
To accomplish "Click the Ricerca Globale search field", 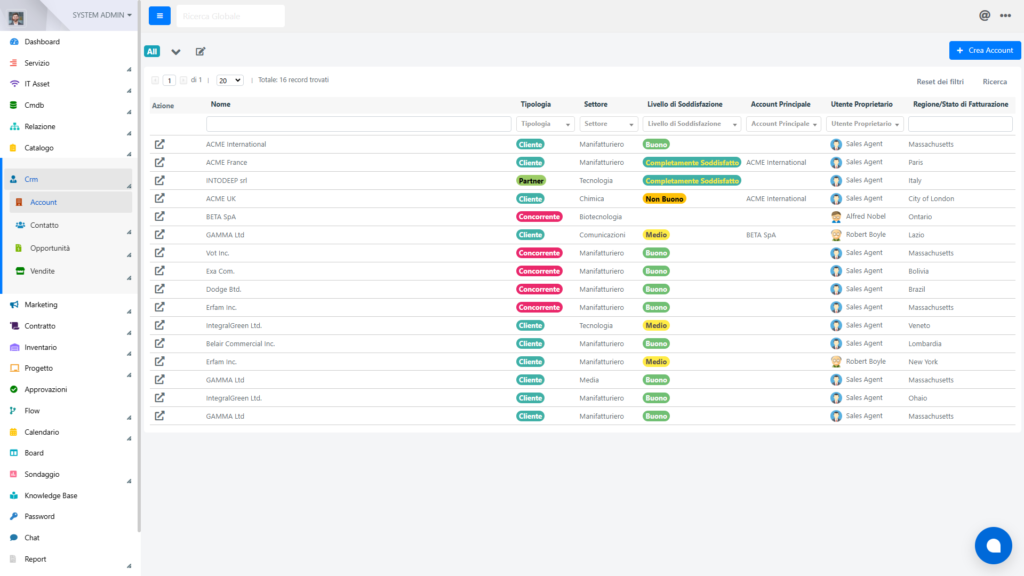I will click(231, 16).
